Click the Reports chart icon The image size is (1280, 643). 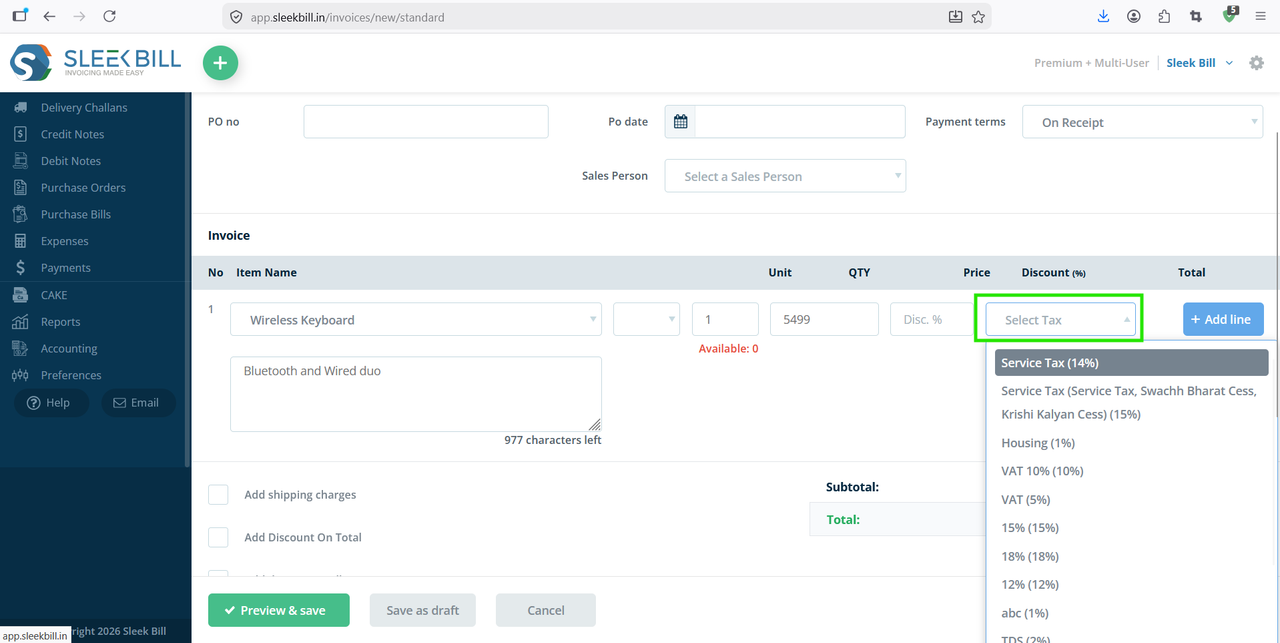[x=20, y=322]
